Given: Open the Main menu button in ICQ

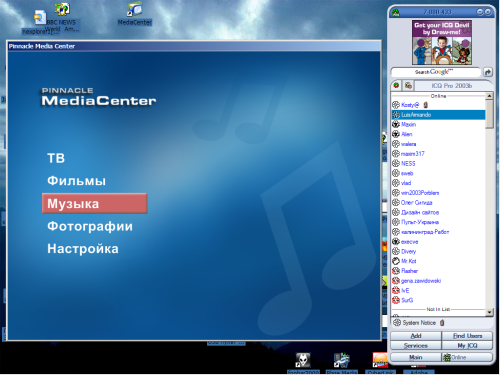Looking at the screenshot, I should click(416, 357).
